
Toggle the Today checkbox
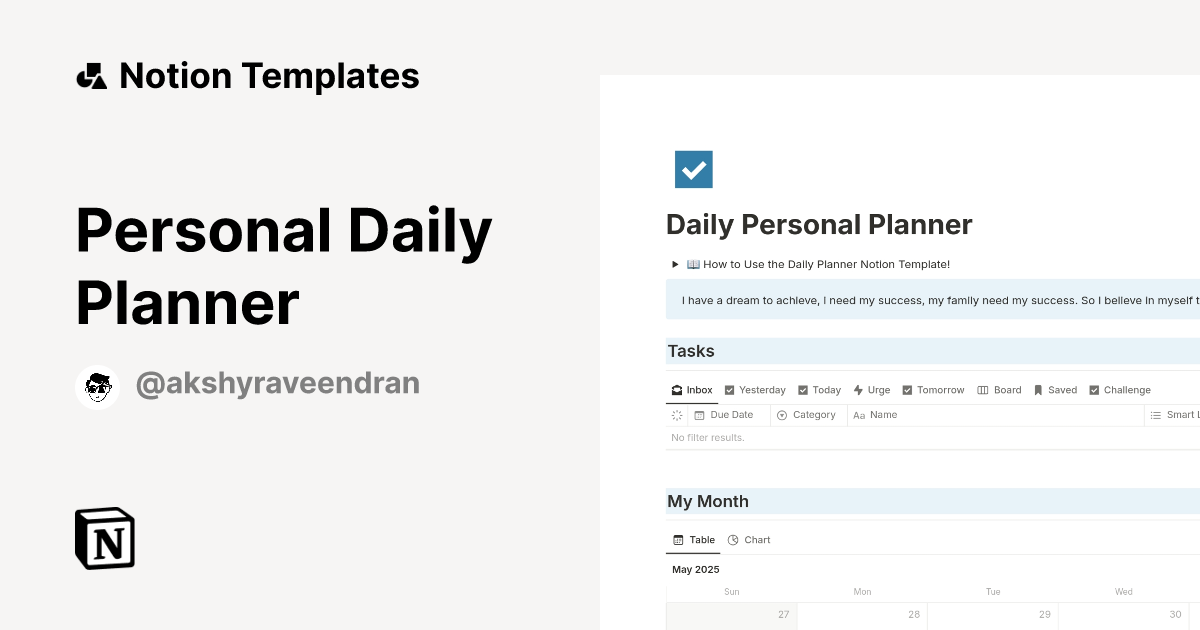coord(801,389)
